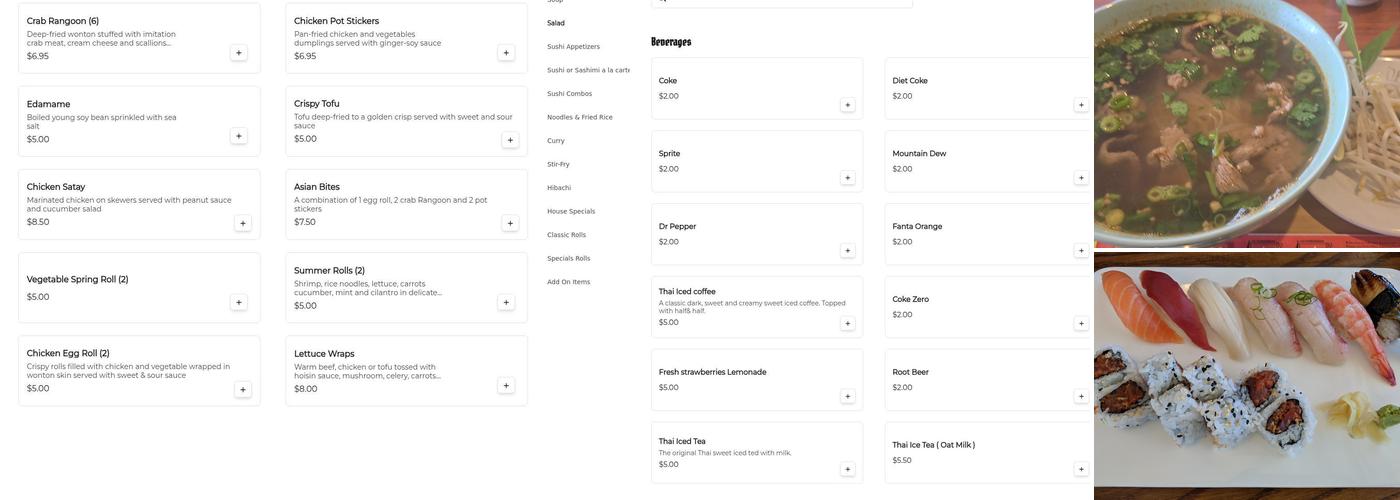The image size is (1400, 500).
Task: Add Lettuce Wraps to order
Action: click(x=506, y=386)
